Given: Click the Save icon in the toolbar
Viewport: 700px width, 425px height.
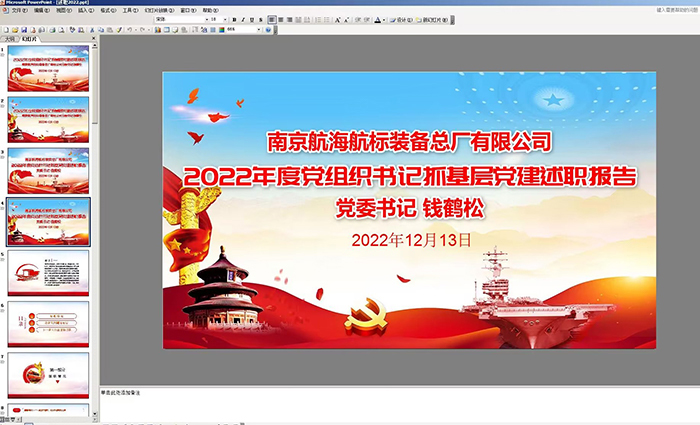Looking at the screenshot, I should (x=23, y=29).
